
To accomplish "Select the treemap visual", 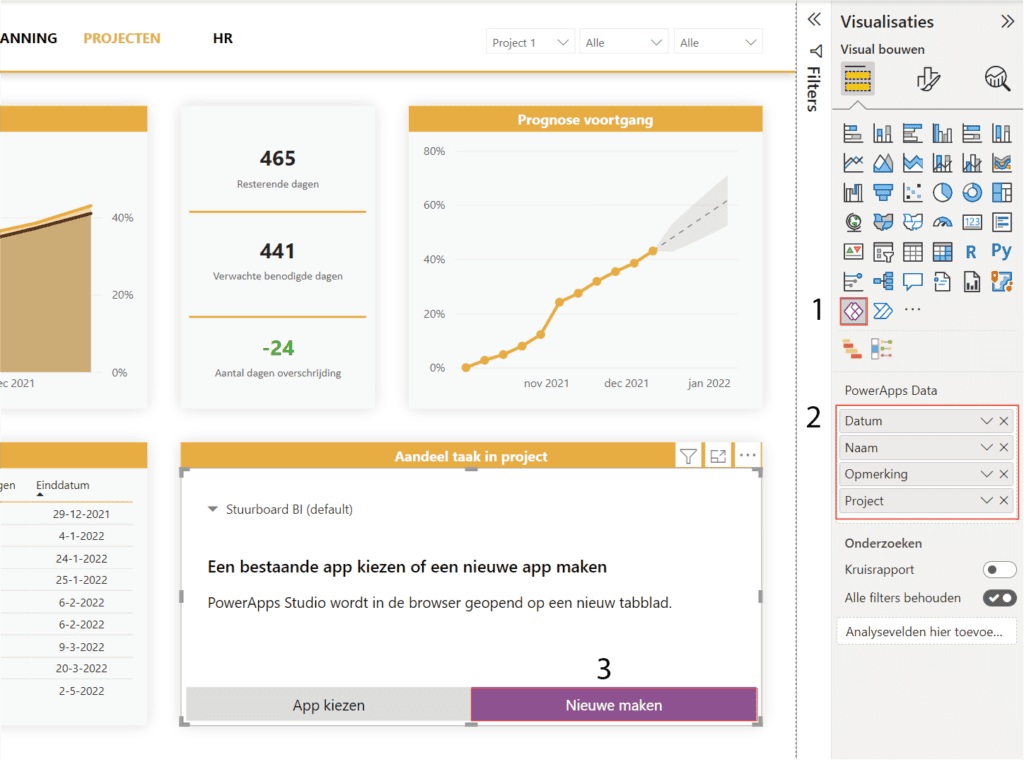I will [1001, 193].
